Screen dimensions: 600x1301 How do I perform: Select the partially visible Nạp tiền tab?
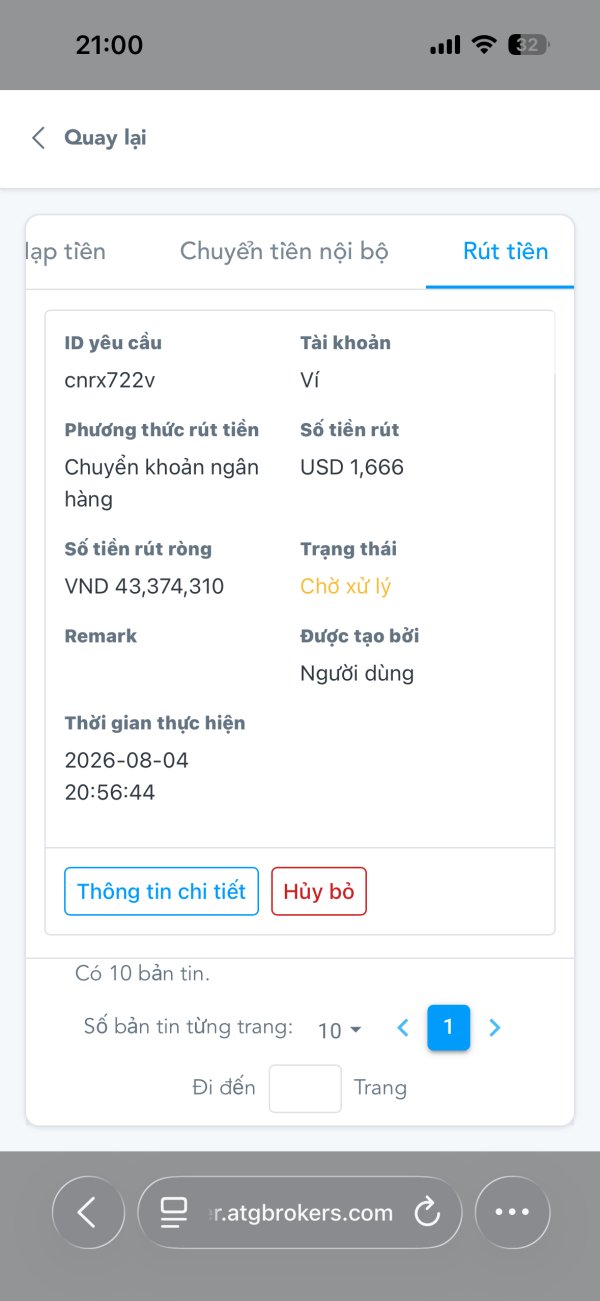[x=66, y=251]
